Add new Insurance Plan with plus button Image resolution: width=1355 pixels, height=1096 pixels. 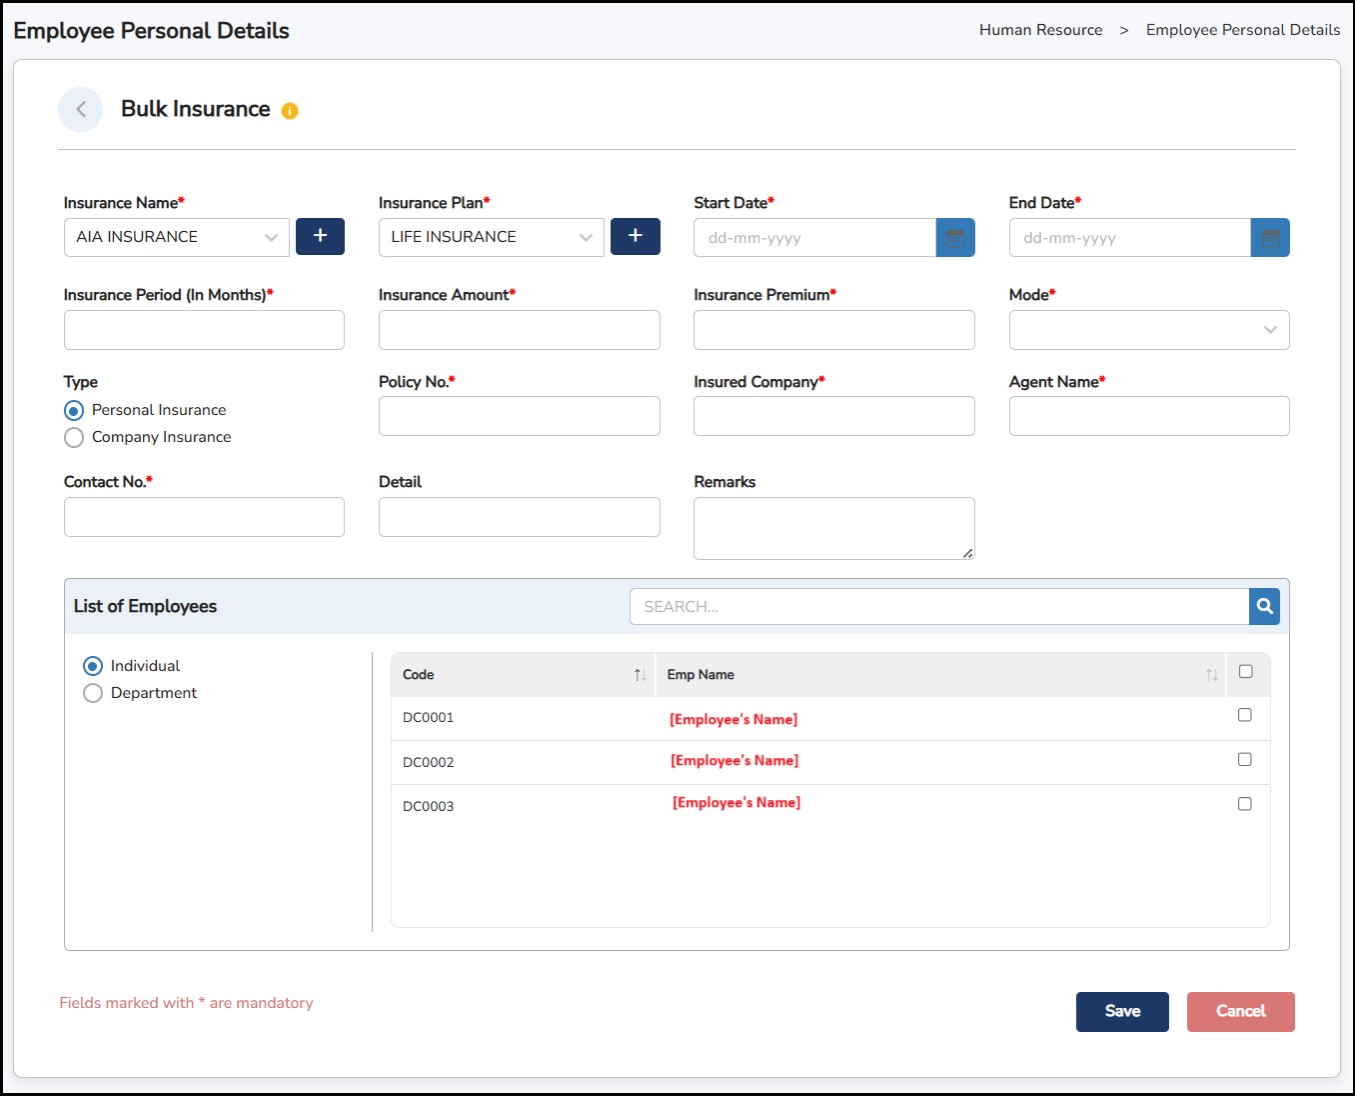click(x=635, y=237)
